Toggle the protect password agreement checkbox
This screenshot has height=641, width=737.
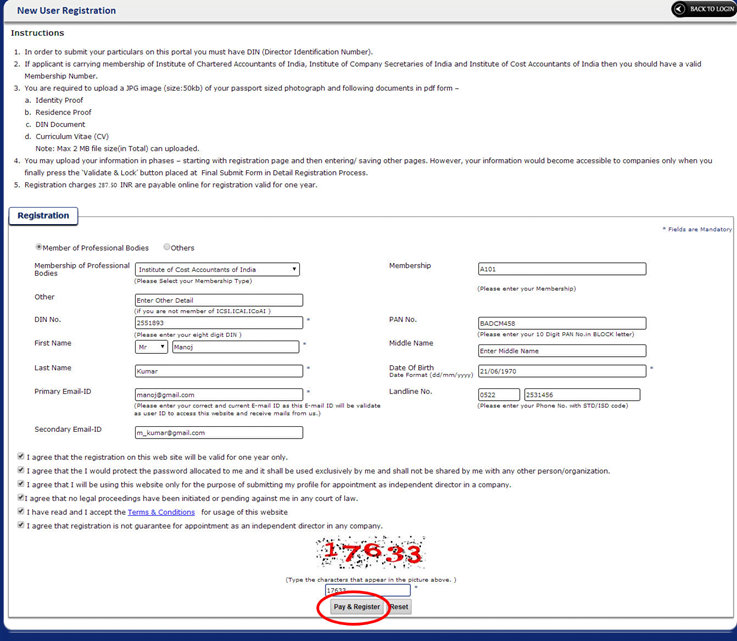click(x=21, y=469)
